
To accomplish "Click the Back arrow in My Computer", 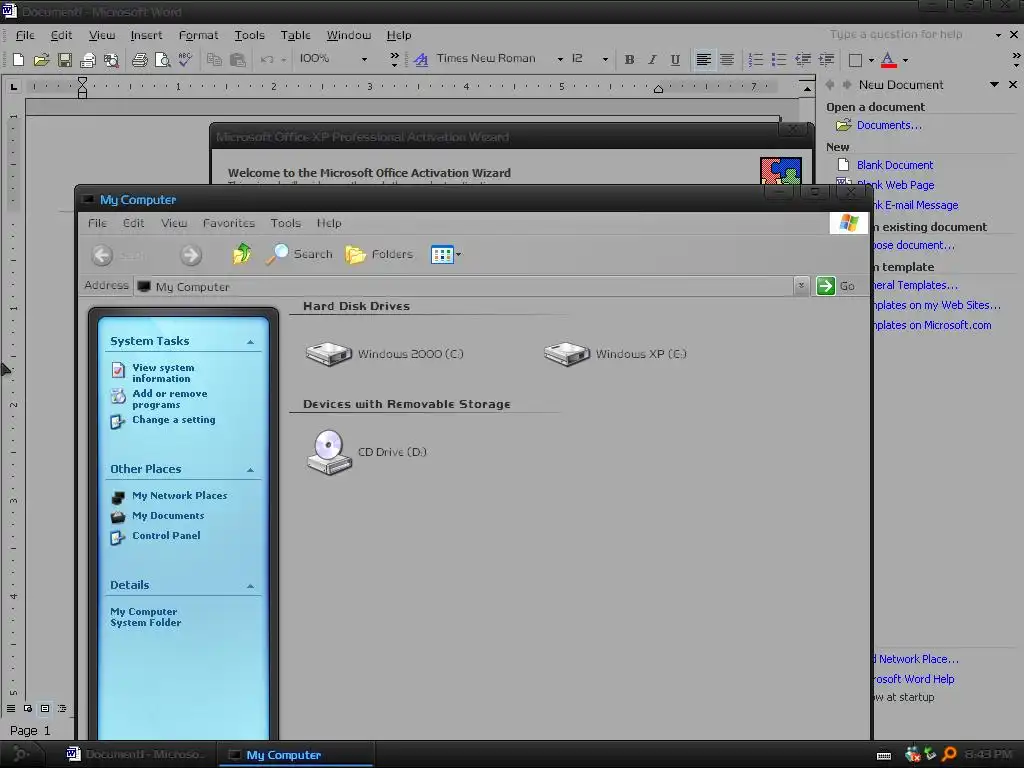I will (x=102, y=255).
